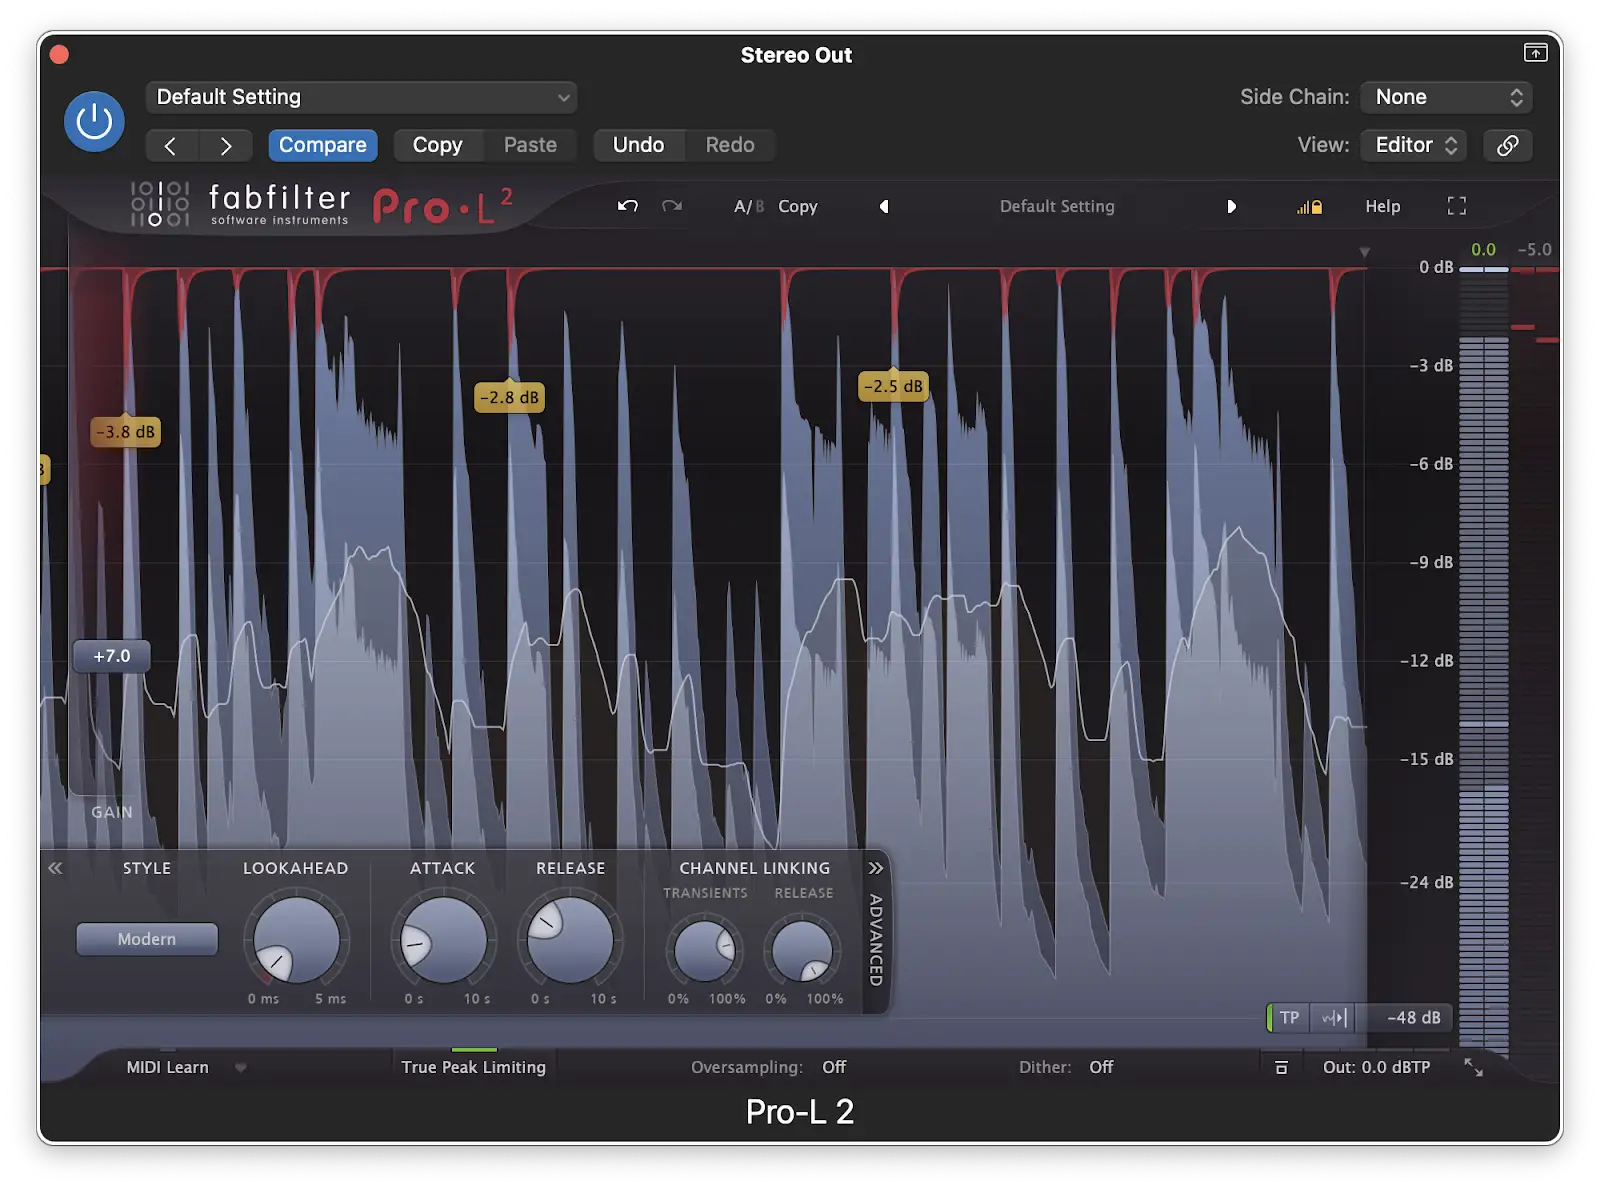Viewport: 1600px width, 1189px height.
Task: Open the Help menu
Action: tap(1382, 206)
